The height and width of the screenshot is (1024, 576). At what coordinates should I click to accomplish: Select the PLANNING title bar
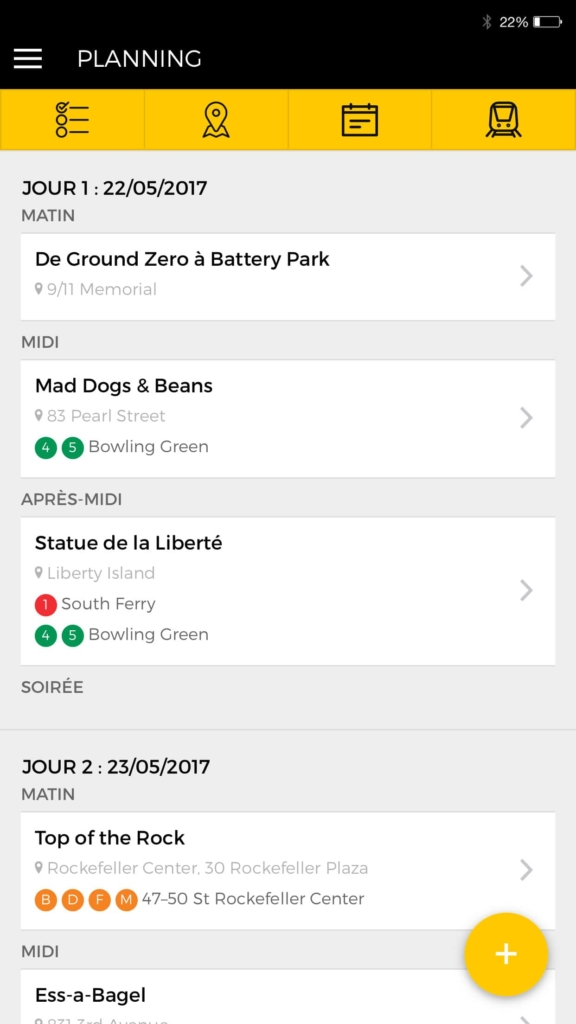tap(139, 59)
